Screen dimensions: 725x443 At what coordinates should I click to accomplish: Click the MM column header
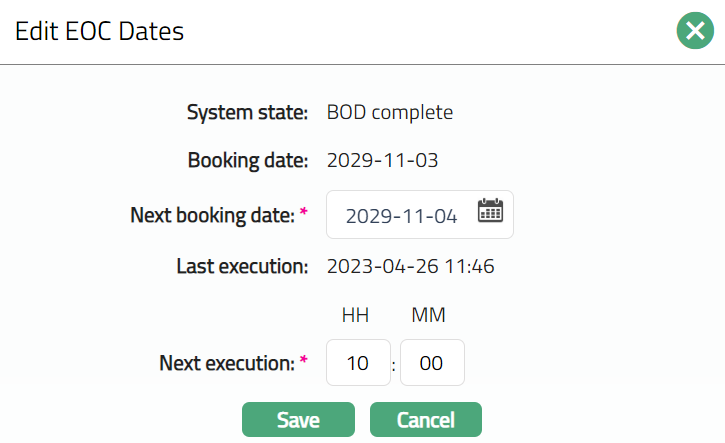(429, 316)
